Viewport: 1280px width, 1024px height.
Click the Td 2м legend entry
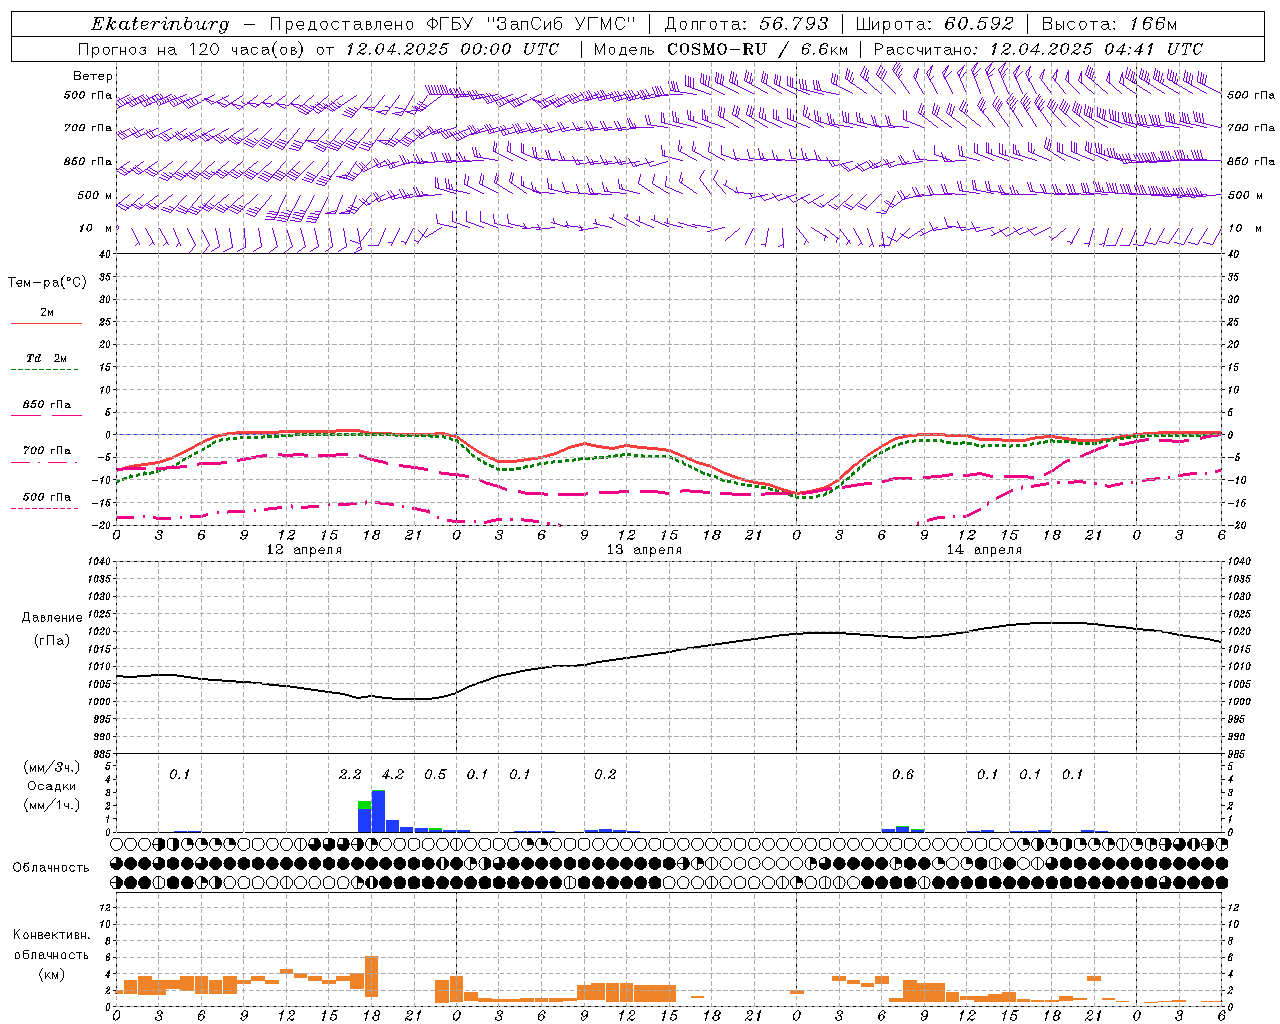coord(47,358)
